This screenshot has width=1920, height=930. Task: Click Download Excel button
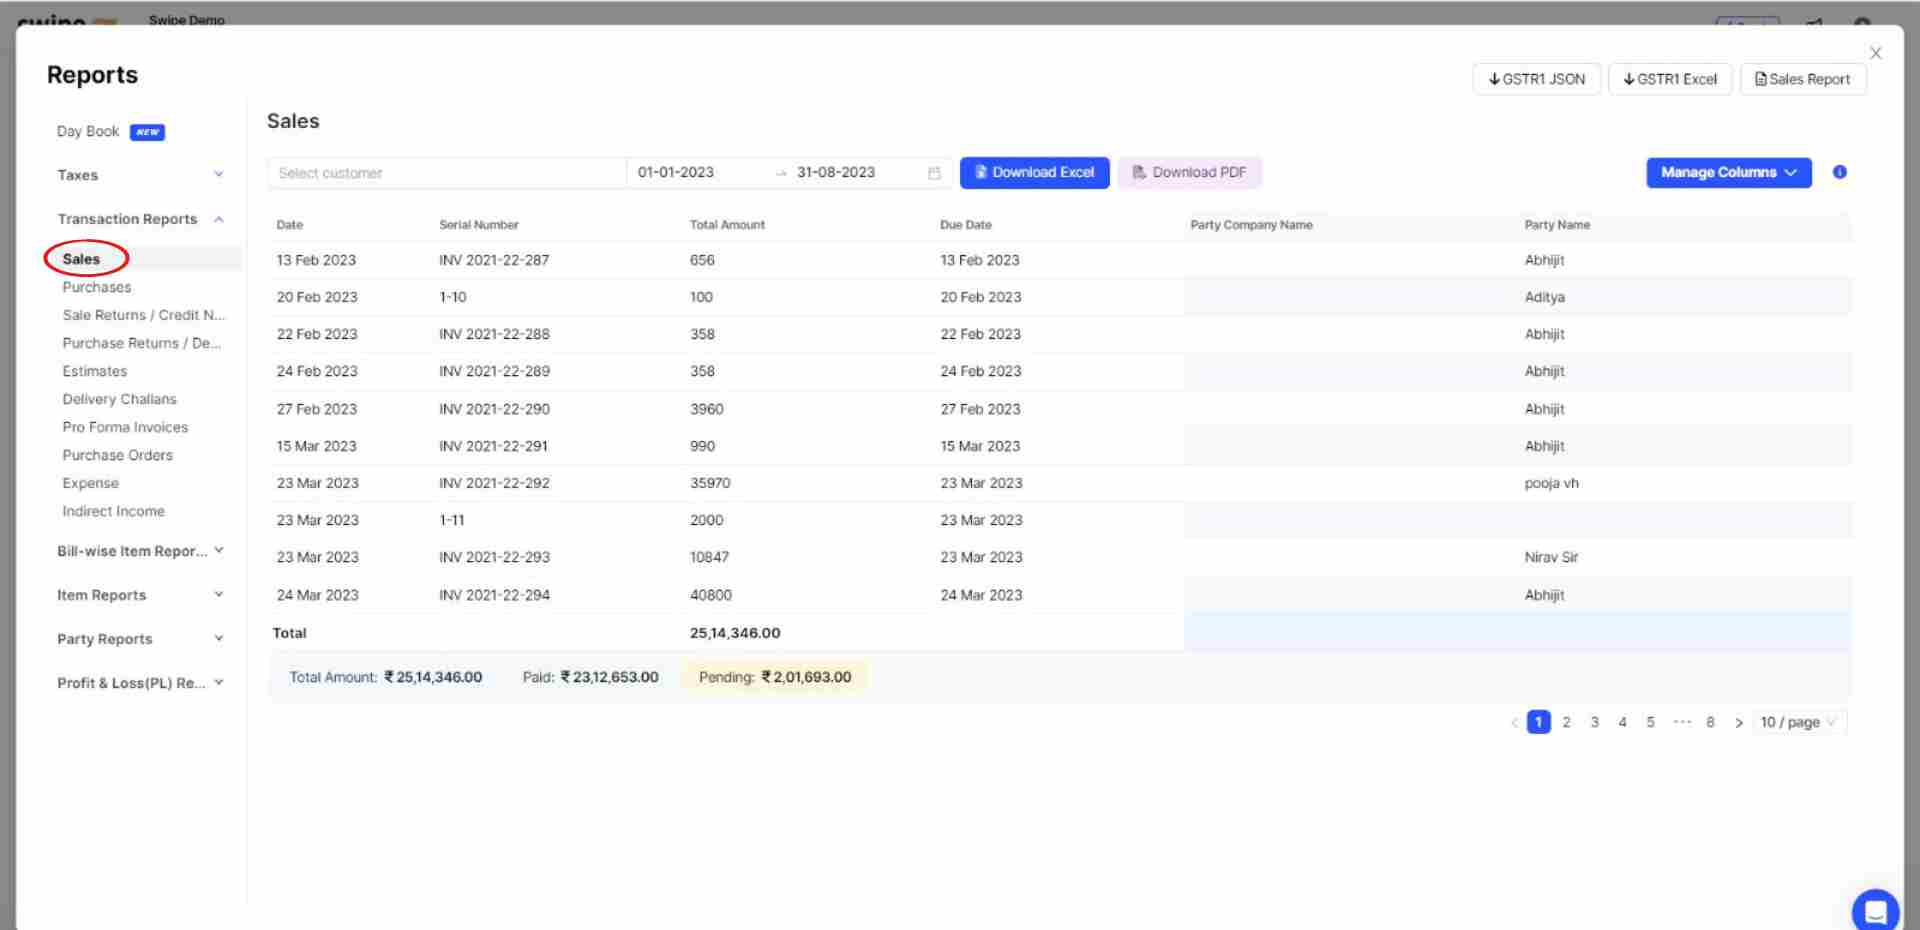point(1034,172)
